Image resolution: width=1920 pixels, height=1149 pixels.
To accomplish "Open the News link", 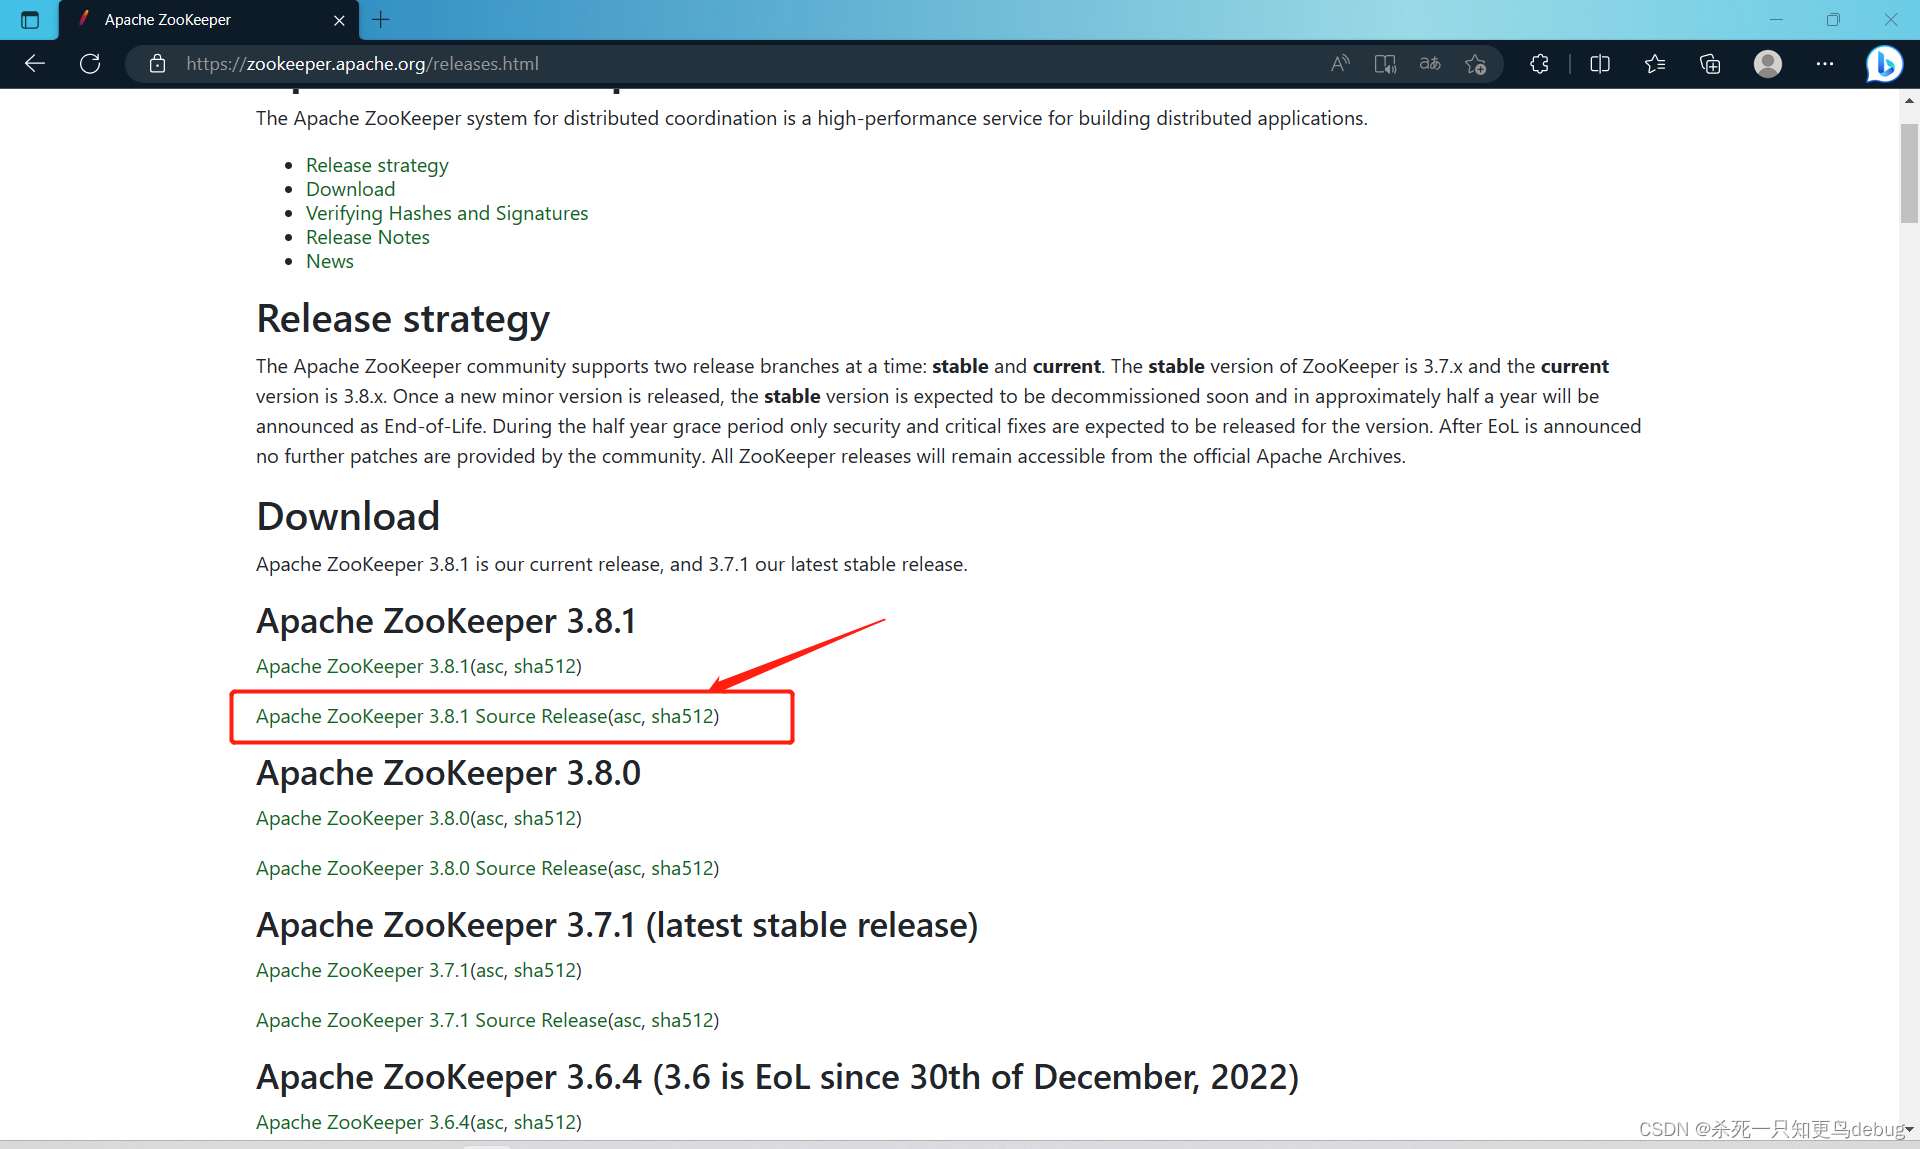I will (x=329, y=261).
